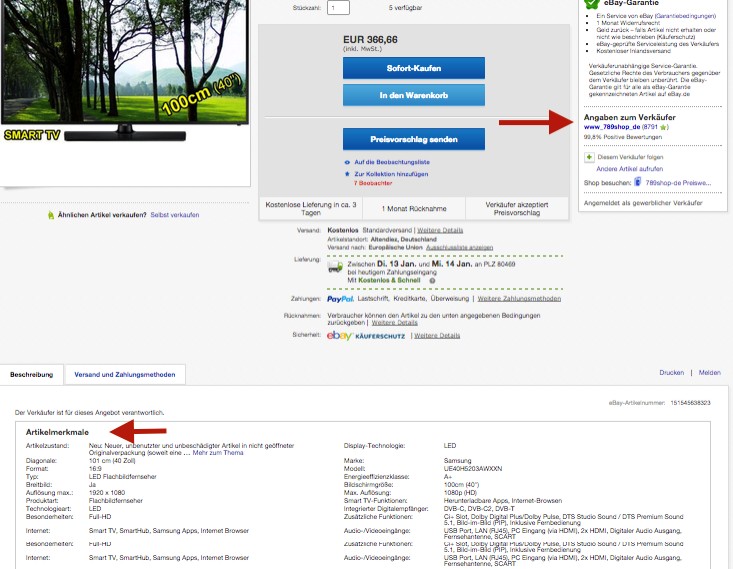The height and width of the screenshot is (569, 733).
Task: Click the eye icon for Beobachtungsliste
Action: click(x=346, y=161)
